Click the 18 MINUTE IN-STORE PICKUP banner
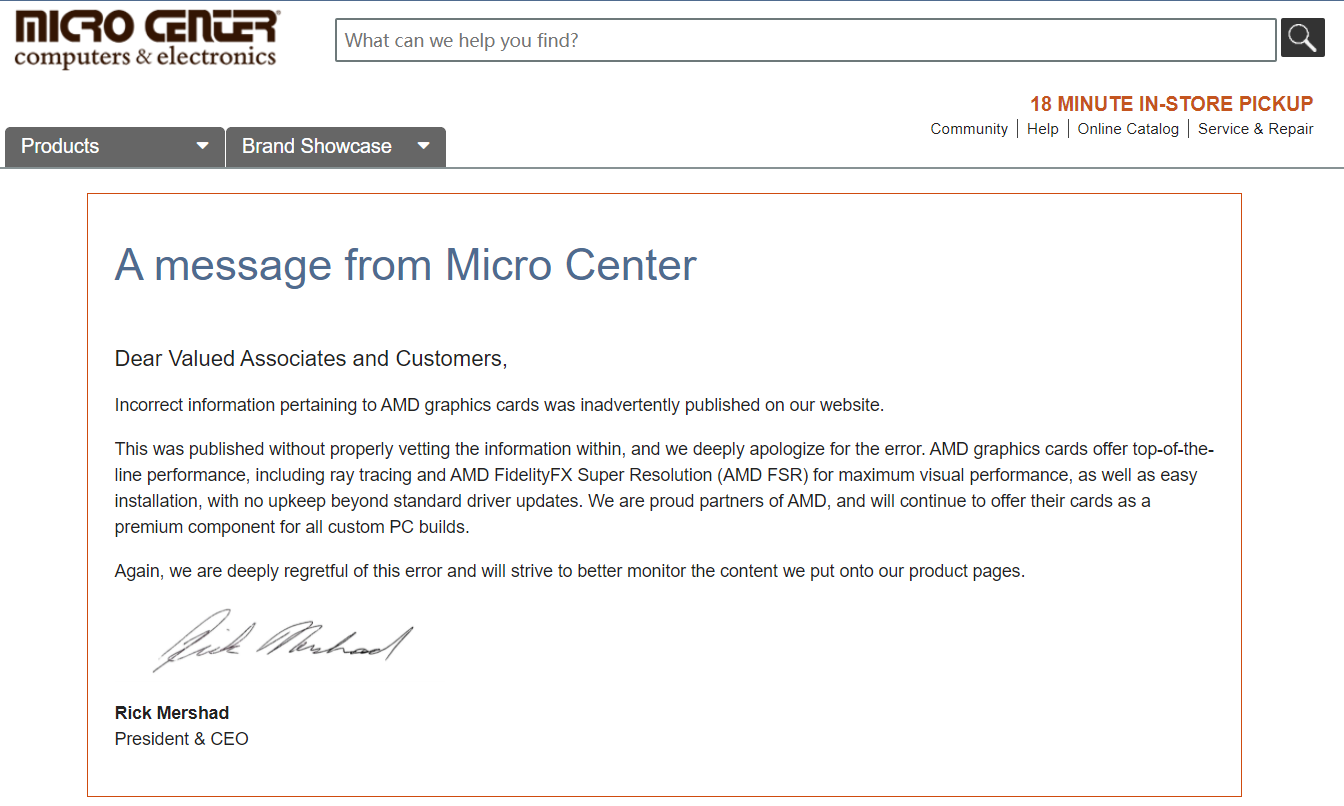This screenshot has height=806, width=1344. (1170, 103)
